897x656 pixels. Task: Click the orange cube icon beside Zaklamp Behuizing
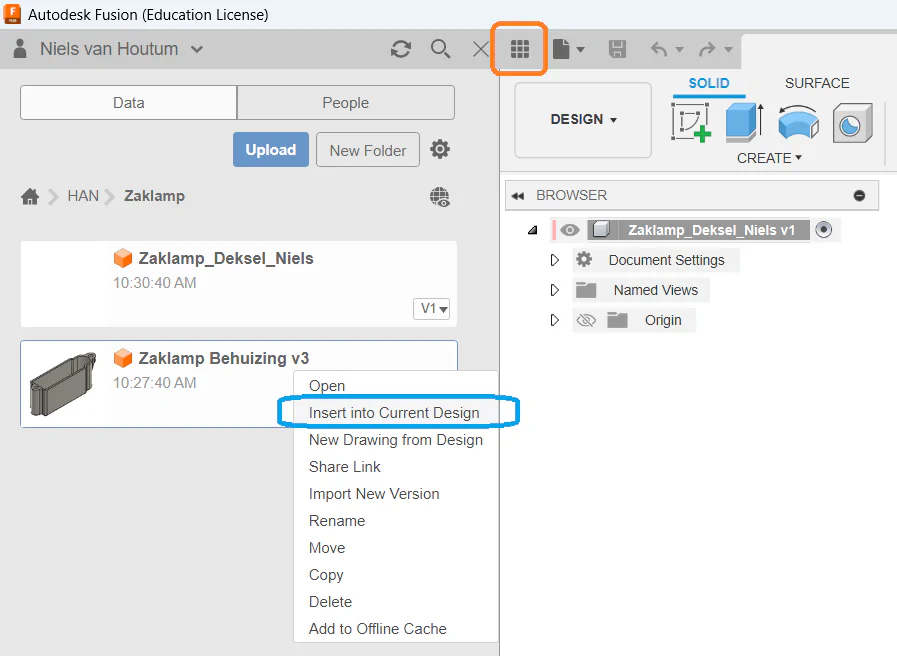(x=123, y=359)
